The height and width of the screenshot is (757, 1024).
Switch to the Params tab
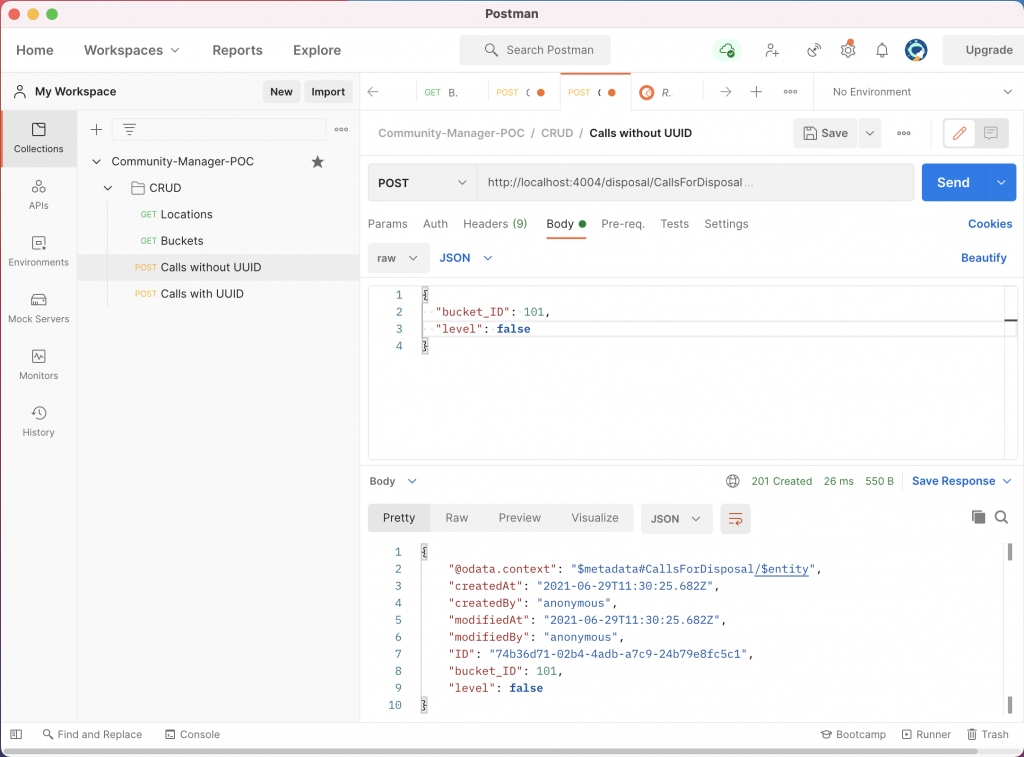[387, 224]
